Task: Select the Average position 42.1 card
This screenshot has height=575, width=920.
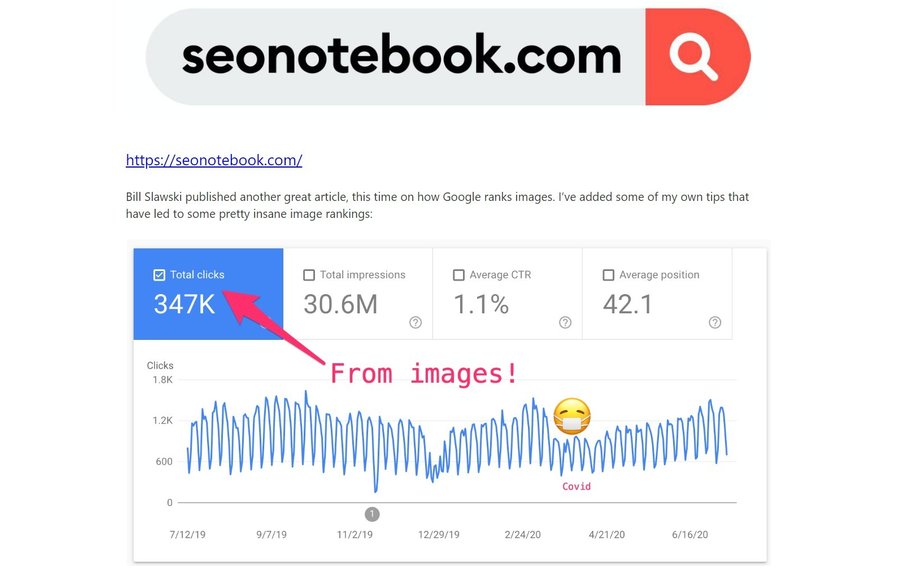Action: 657,294
